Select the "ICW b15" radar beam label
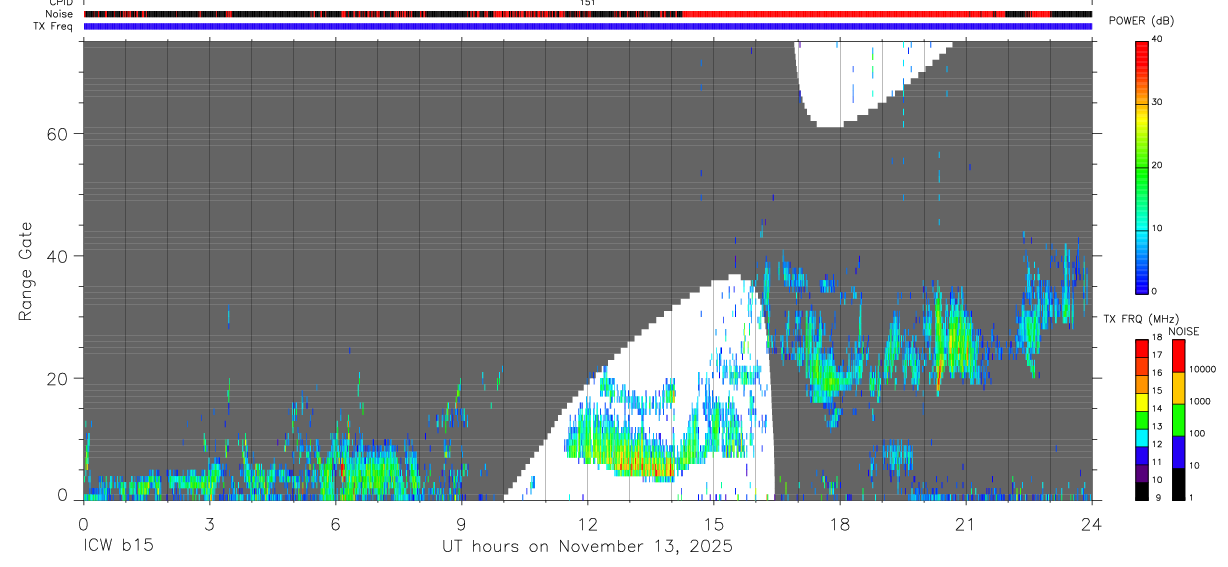The width and height of the screenshot is (1228, 567). click(x=118, y=546)
